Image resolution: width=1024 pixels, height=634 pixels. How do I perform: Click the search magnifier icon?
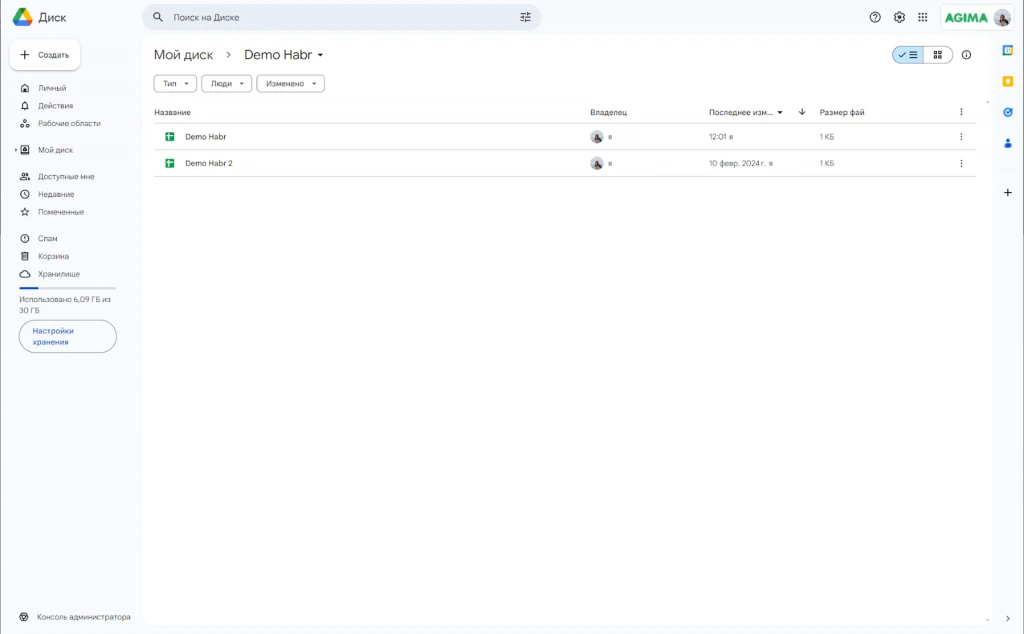(x=157, y=17)
